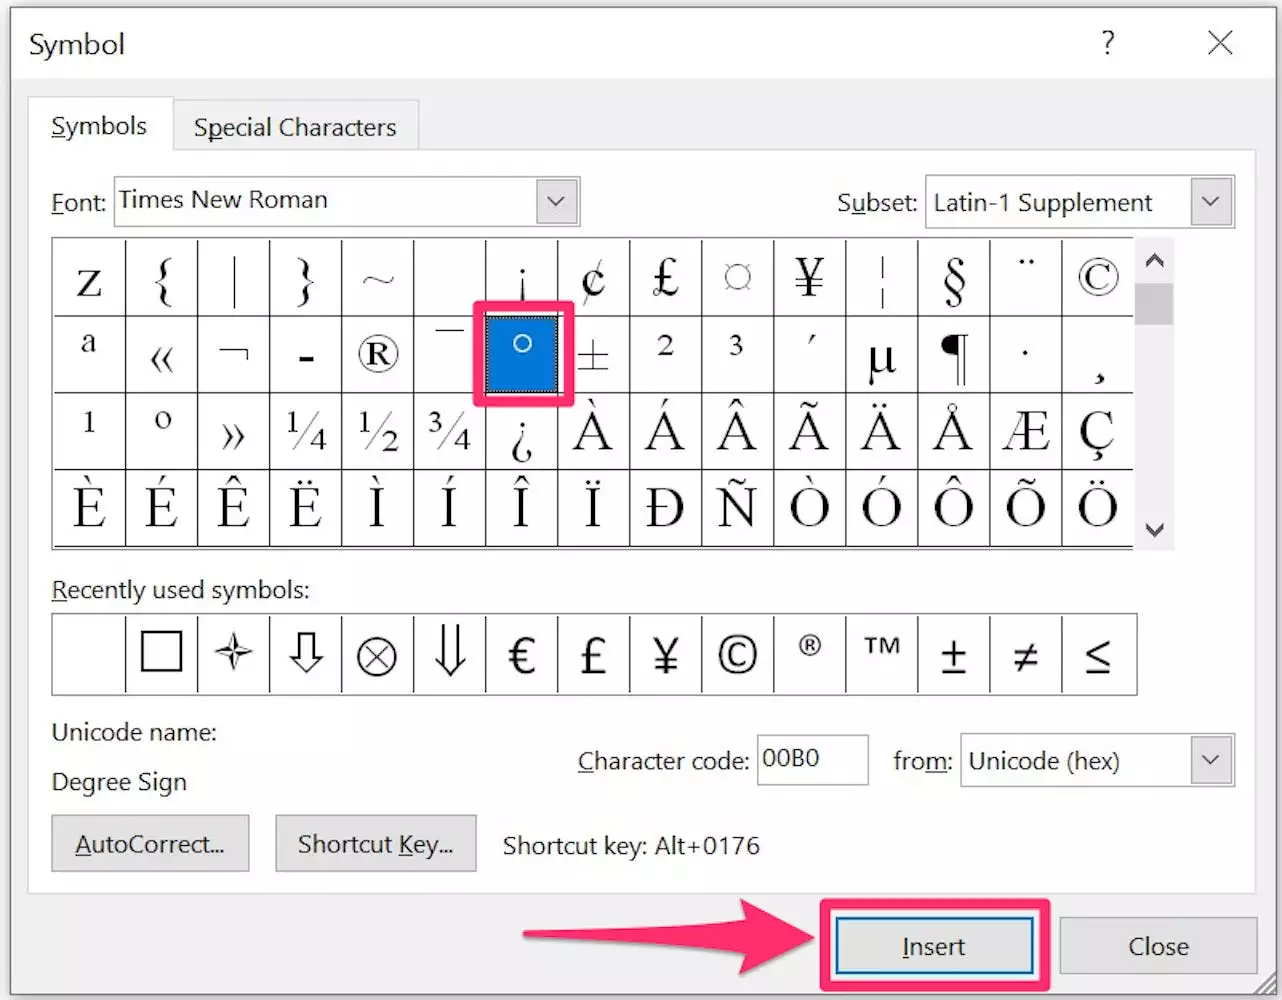Viewport: 1282px width, 1000px height.
Task: Click the Shortcut Key button
Action: pos(375,843)
